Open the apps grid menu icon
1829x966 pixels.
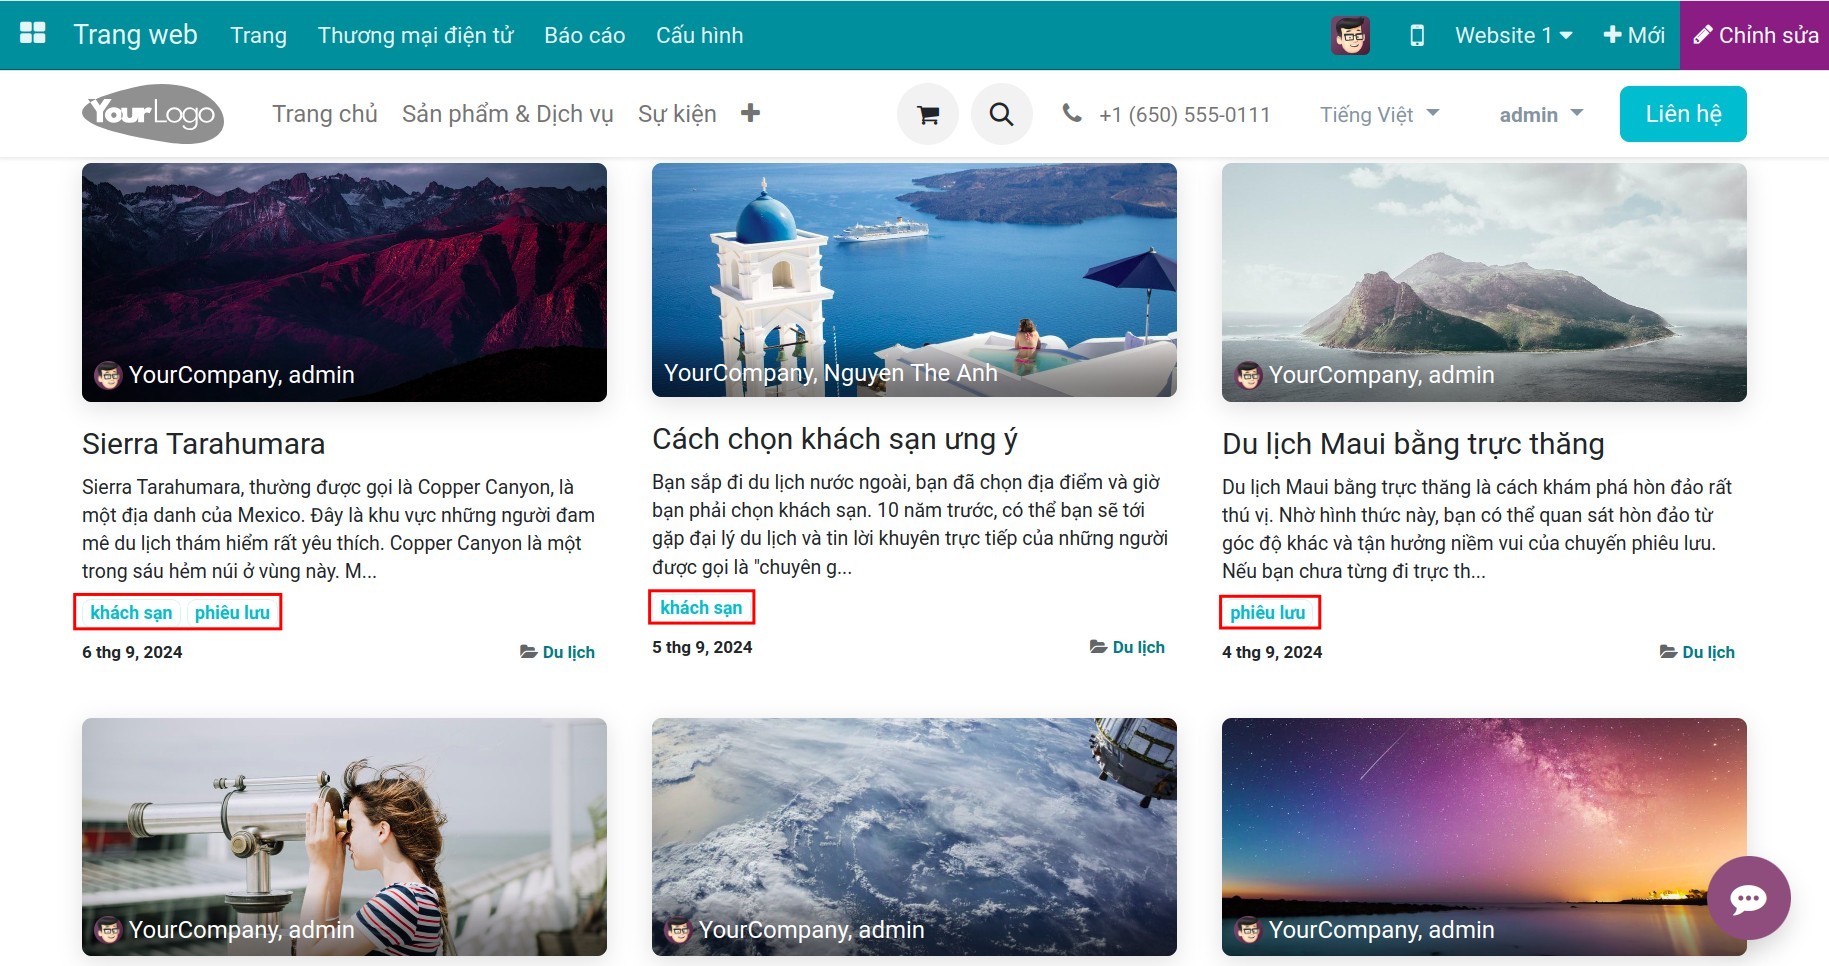pyautogui.click(x=33, y=34)
